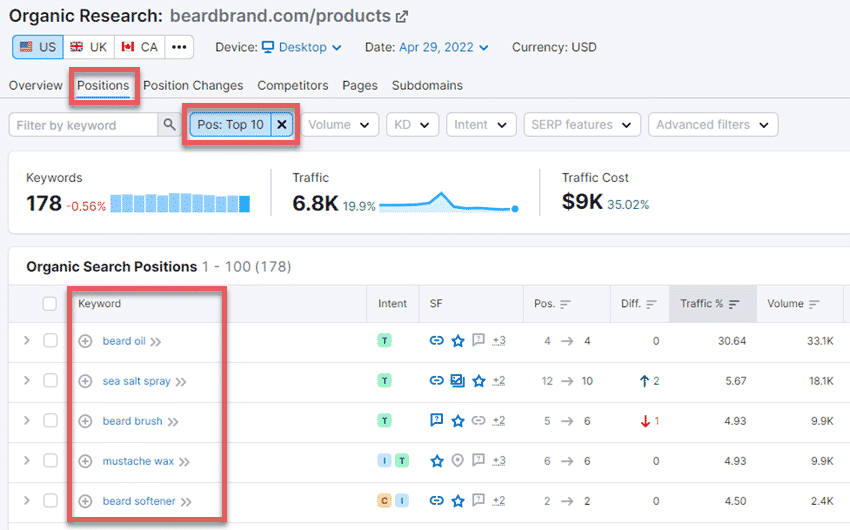Click plus icon next to beard oil
The image size is (850, 530).
(85, 341)
